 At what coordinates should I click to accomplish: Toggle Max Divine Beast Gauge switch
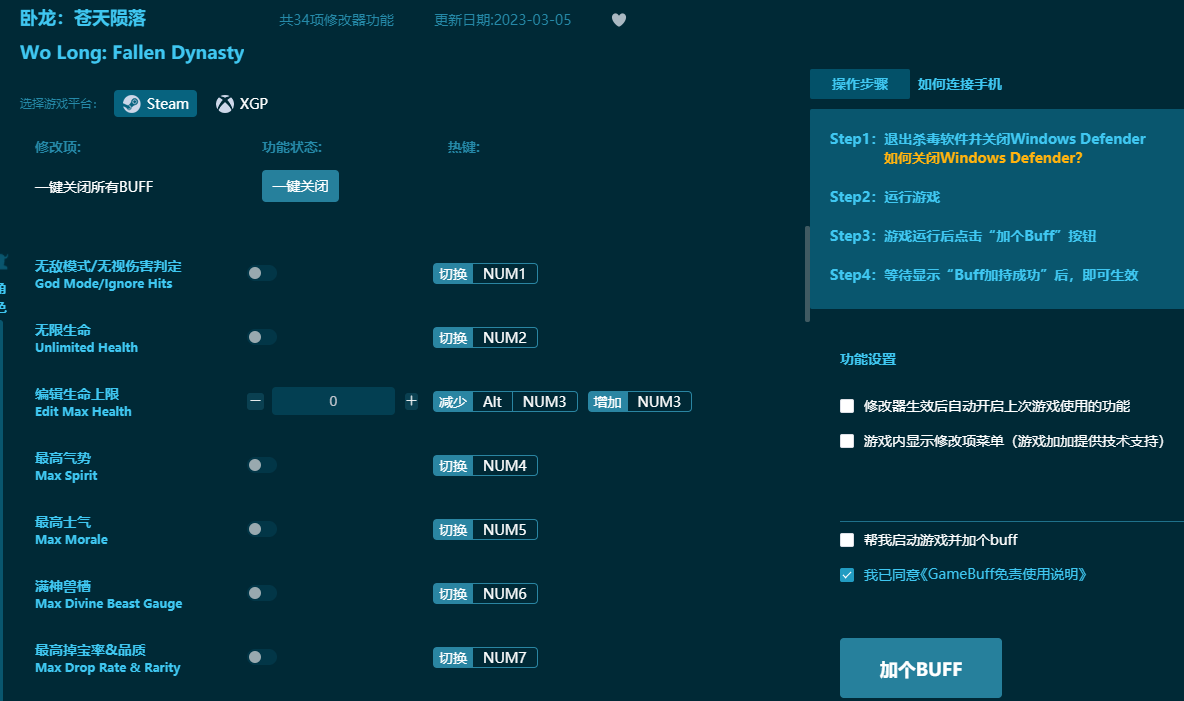(x=262, y=593)
